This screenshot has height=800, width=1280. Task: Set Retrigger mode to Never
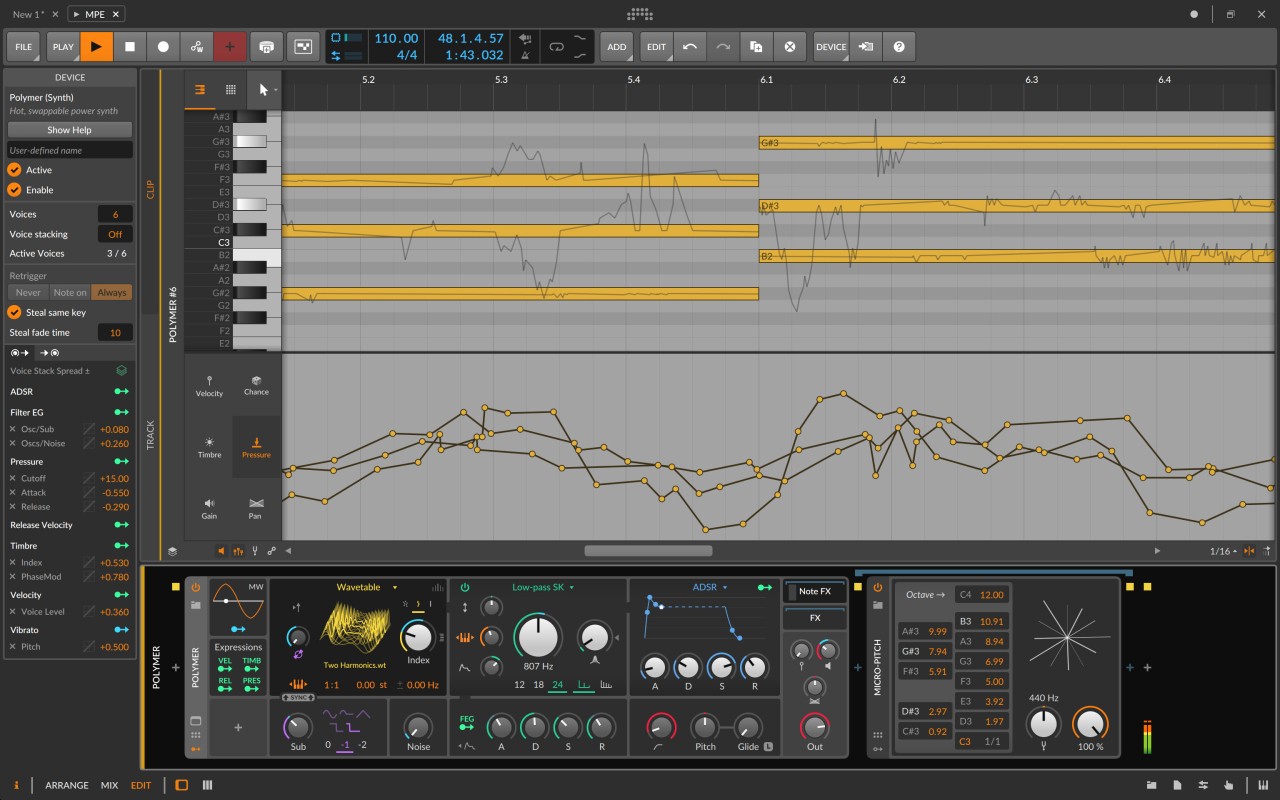click(x=28, y=291)
